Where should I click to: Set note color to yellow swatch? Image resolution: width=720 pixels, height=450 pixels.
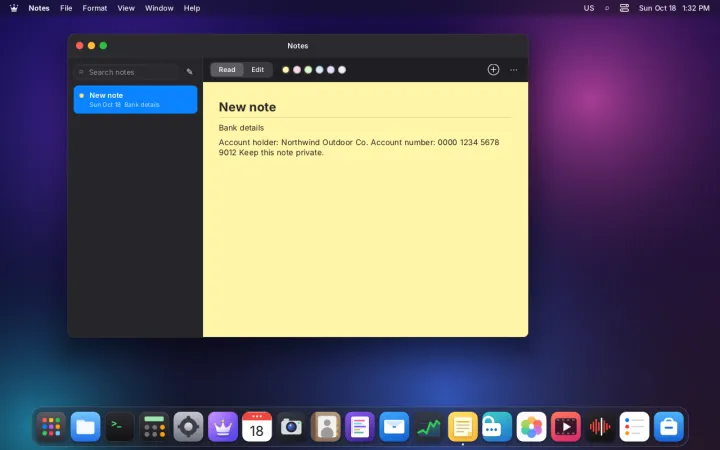[286, 70]
